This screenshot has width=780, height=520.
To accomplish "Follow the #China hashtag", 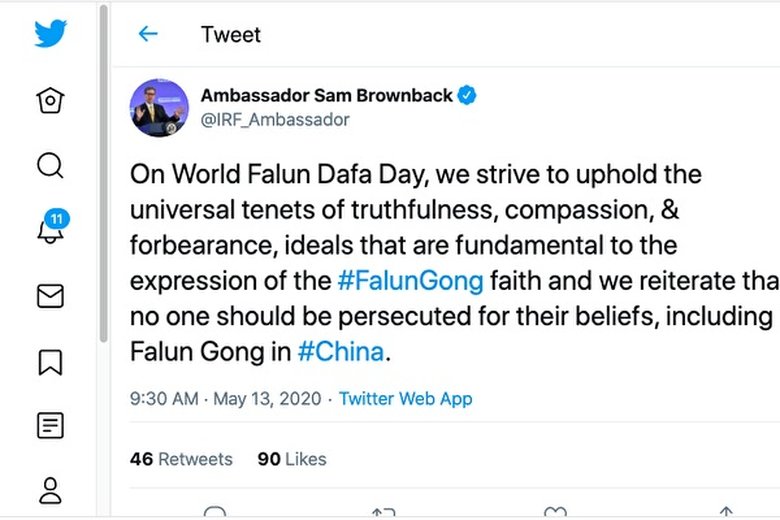I will pos(341,352).
